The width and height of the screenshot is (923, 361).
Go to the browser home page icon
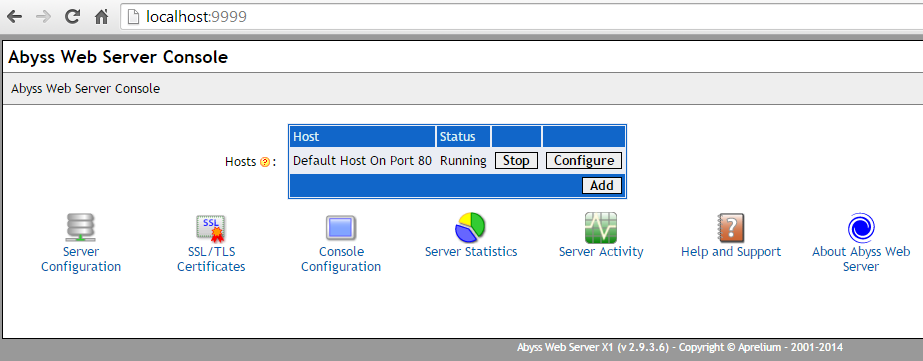[x=101, y=17]
